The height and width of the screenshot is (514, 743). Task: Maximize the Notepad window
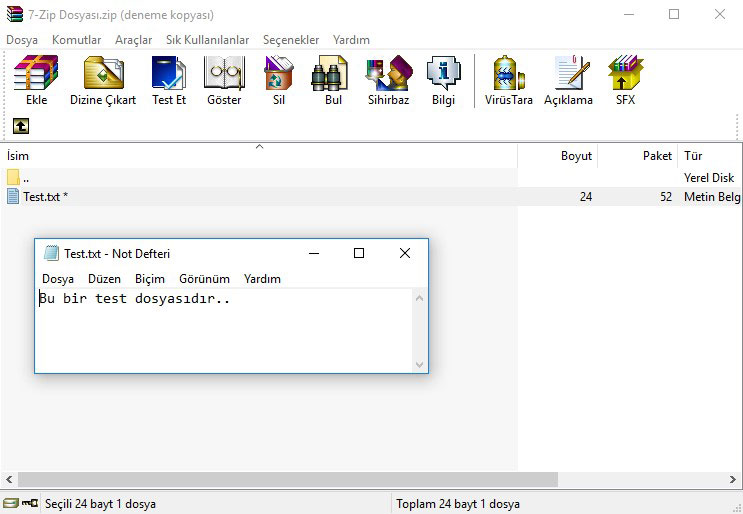[359, 253]
